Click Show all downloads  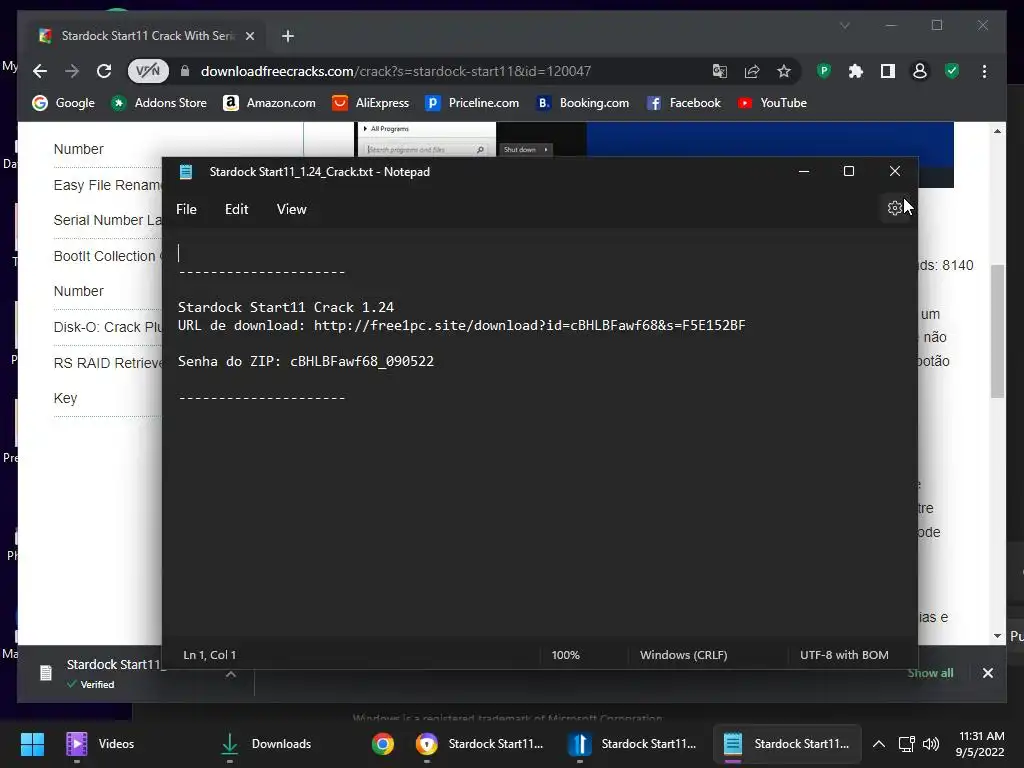click(930, 673)
